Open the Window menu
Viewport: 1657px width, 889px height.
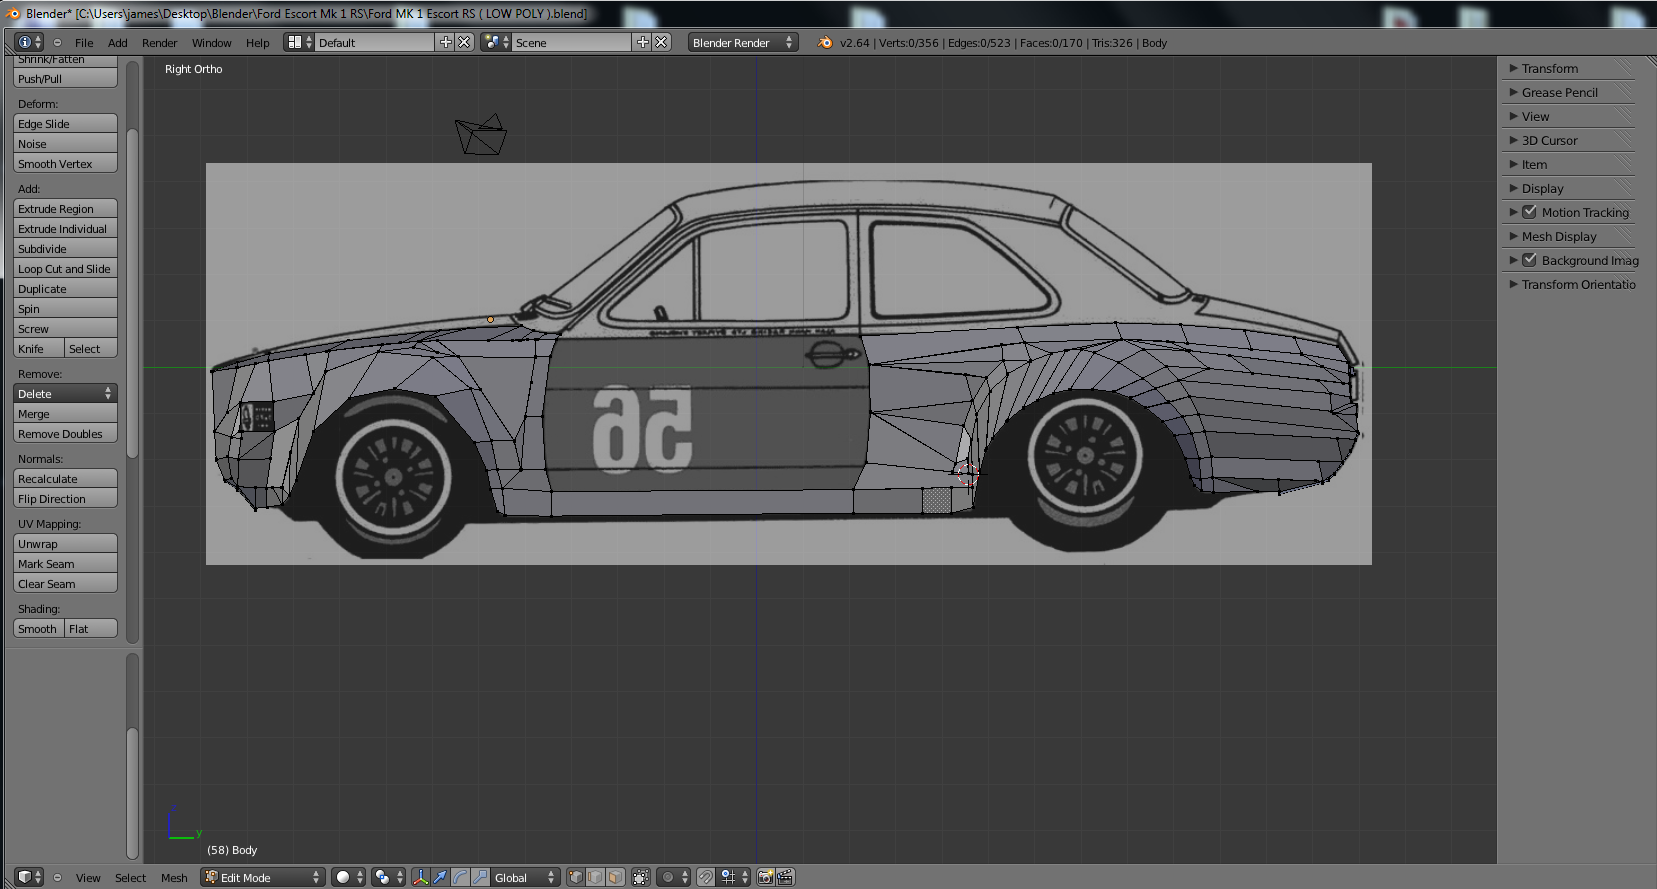click(212, 43)
